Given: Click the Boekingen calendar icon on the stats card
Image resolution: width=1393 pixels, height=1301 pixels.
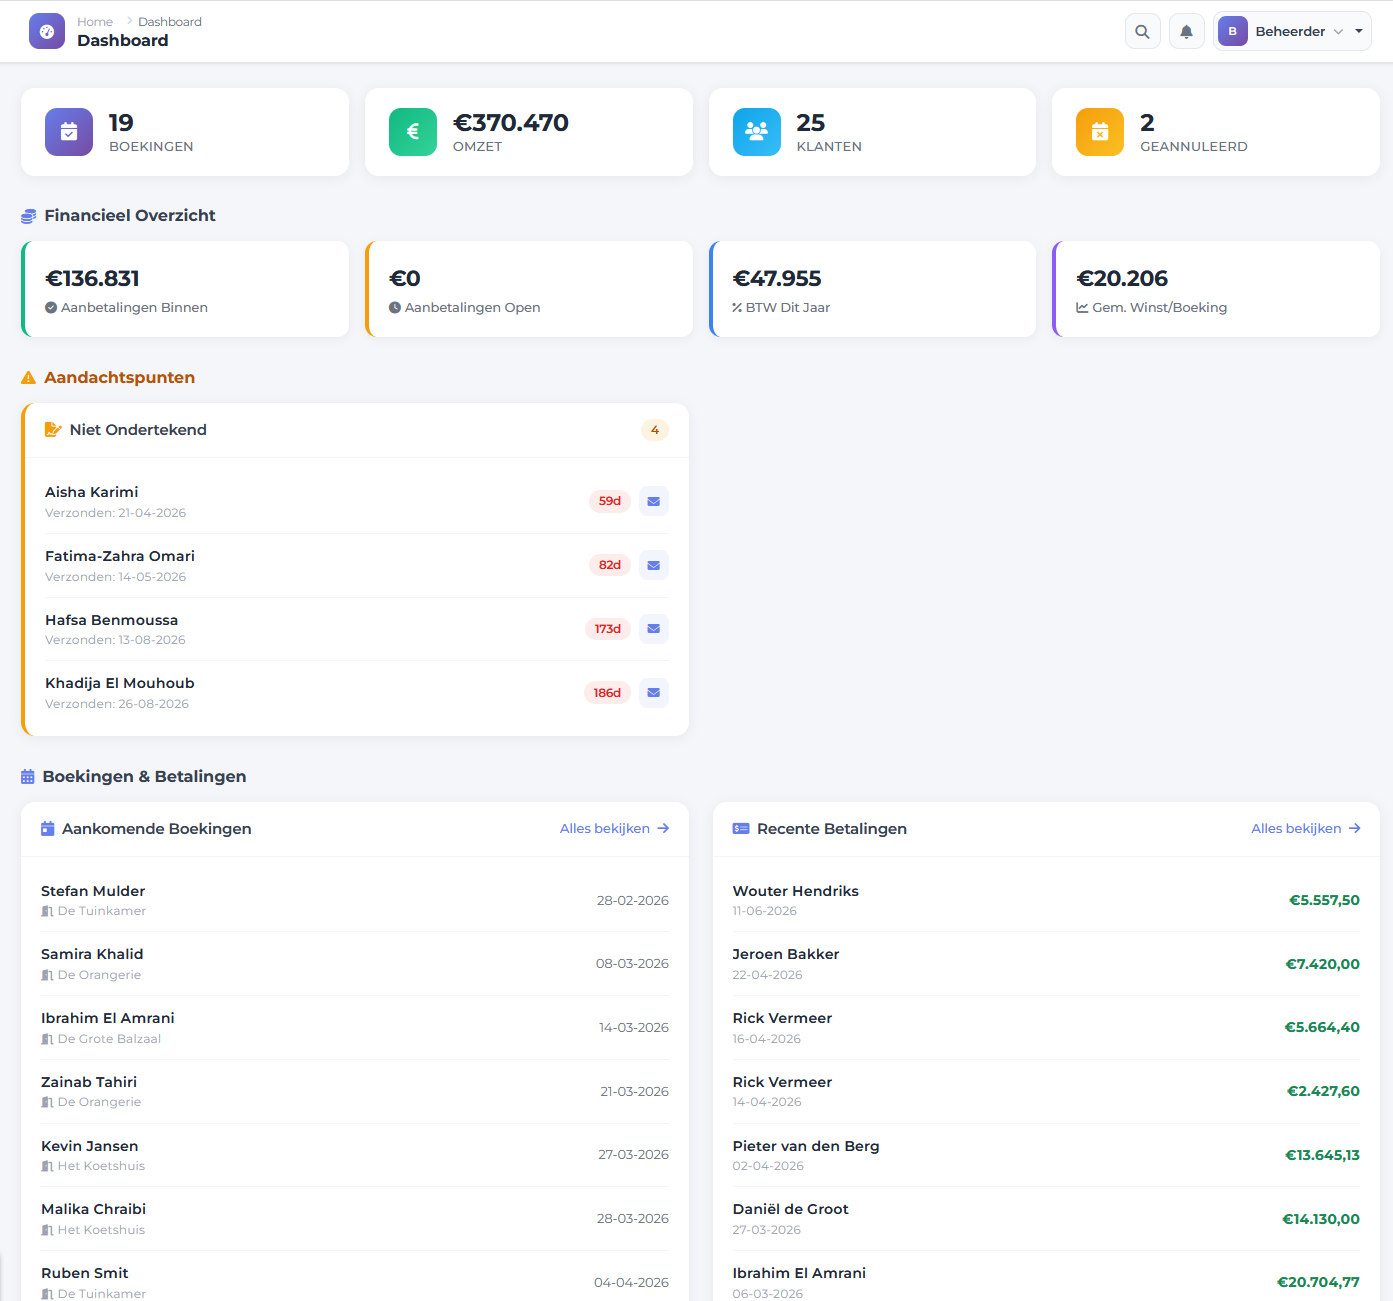Looking at the screenshot, I should [68, 131].
